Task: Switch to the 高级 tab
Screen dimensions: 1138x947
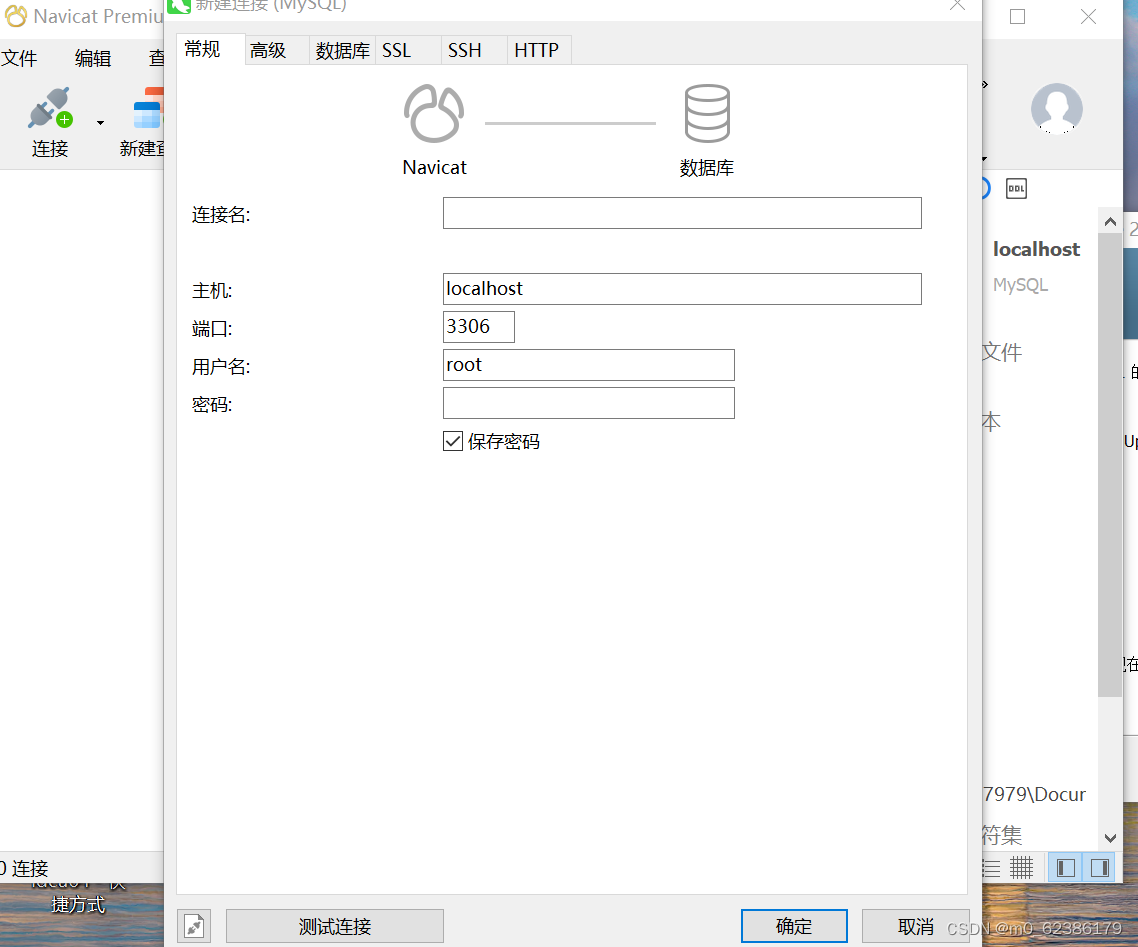Action: pyautogui.click(x=277, y=50)
